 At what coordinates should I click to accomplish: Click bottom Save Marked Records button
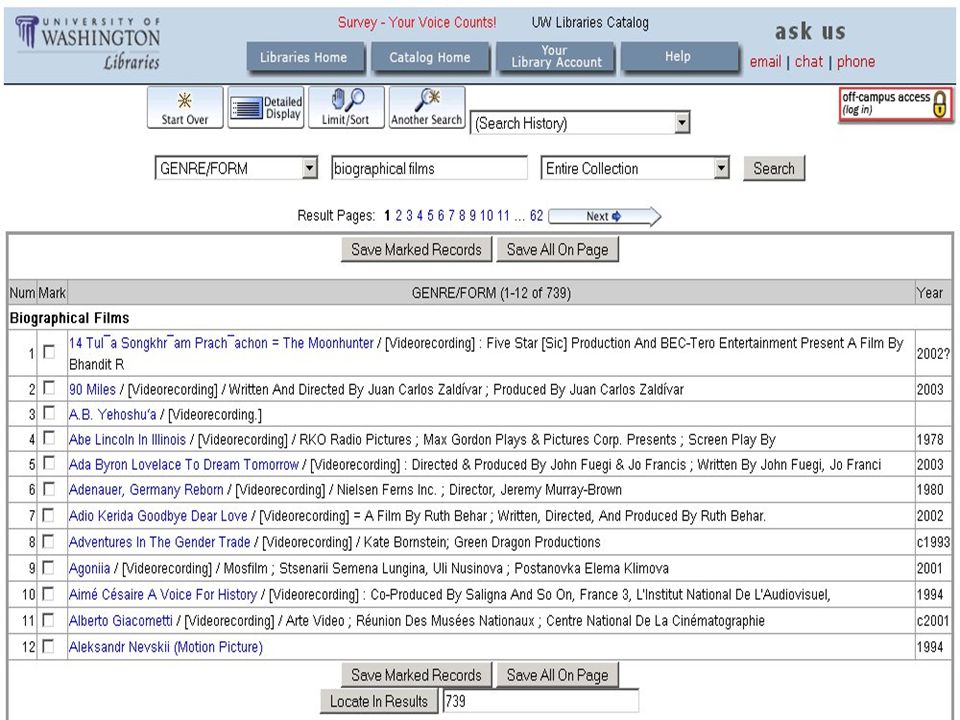click(x=416, y=675)
